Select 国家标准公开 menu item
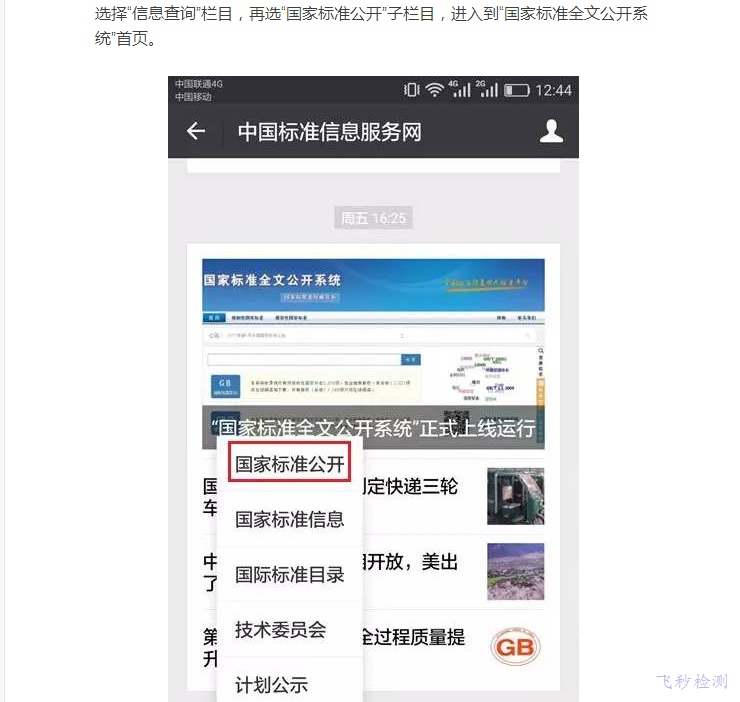Viewport: 740px width, 702px height. (289, 463)
